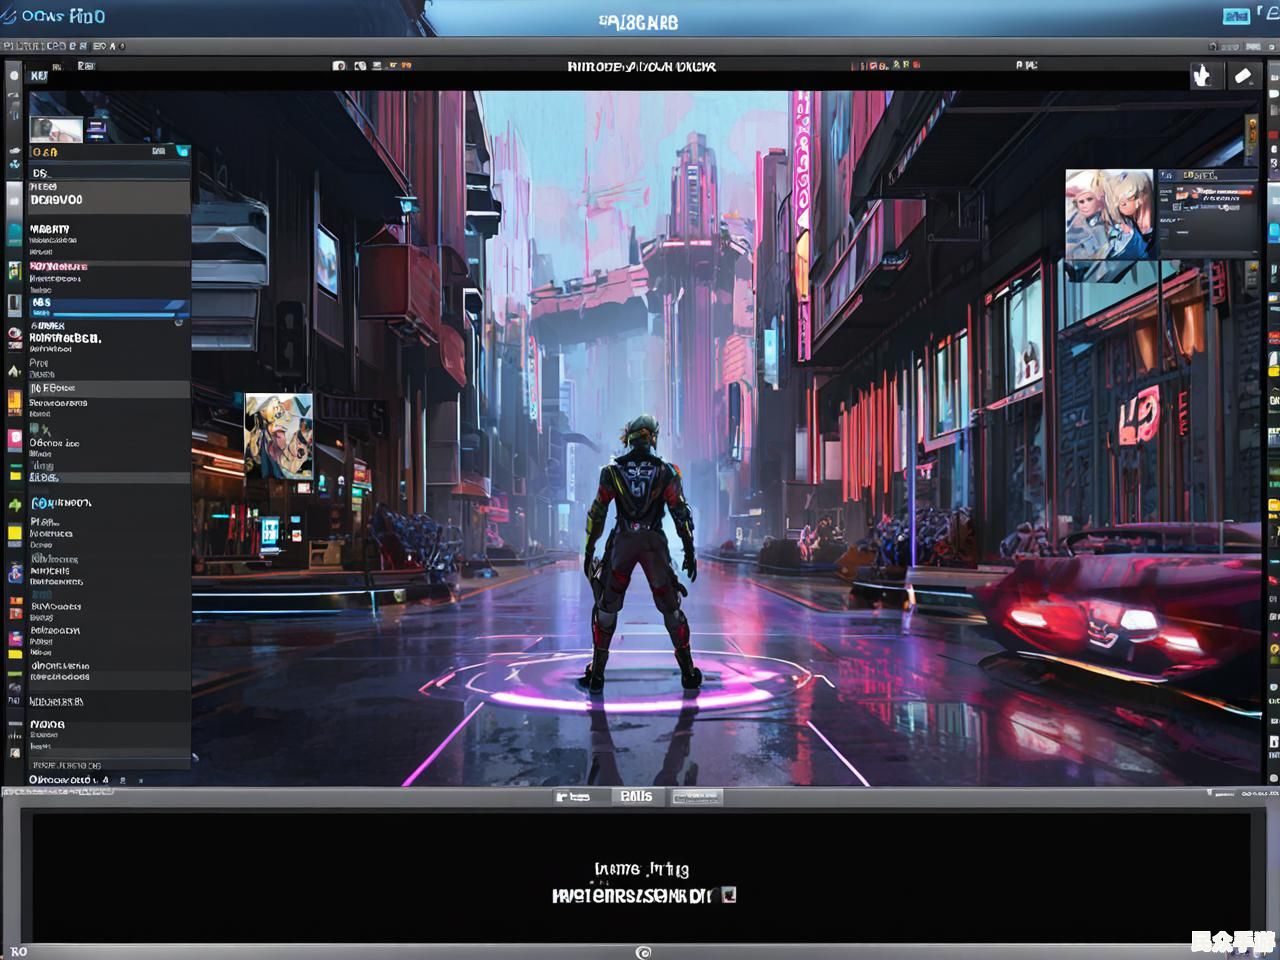This screenshot has height=960, width=1280.
Task: Click the cyan badge in the title bar
Action: click(1236, 16)
